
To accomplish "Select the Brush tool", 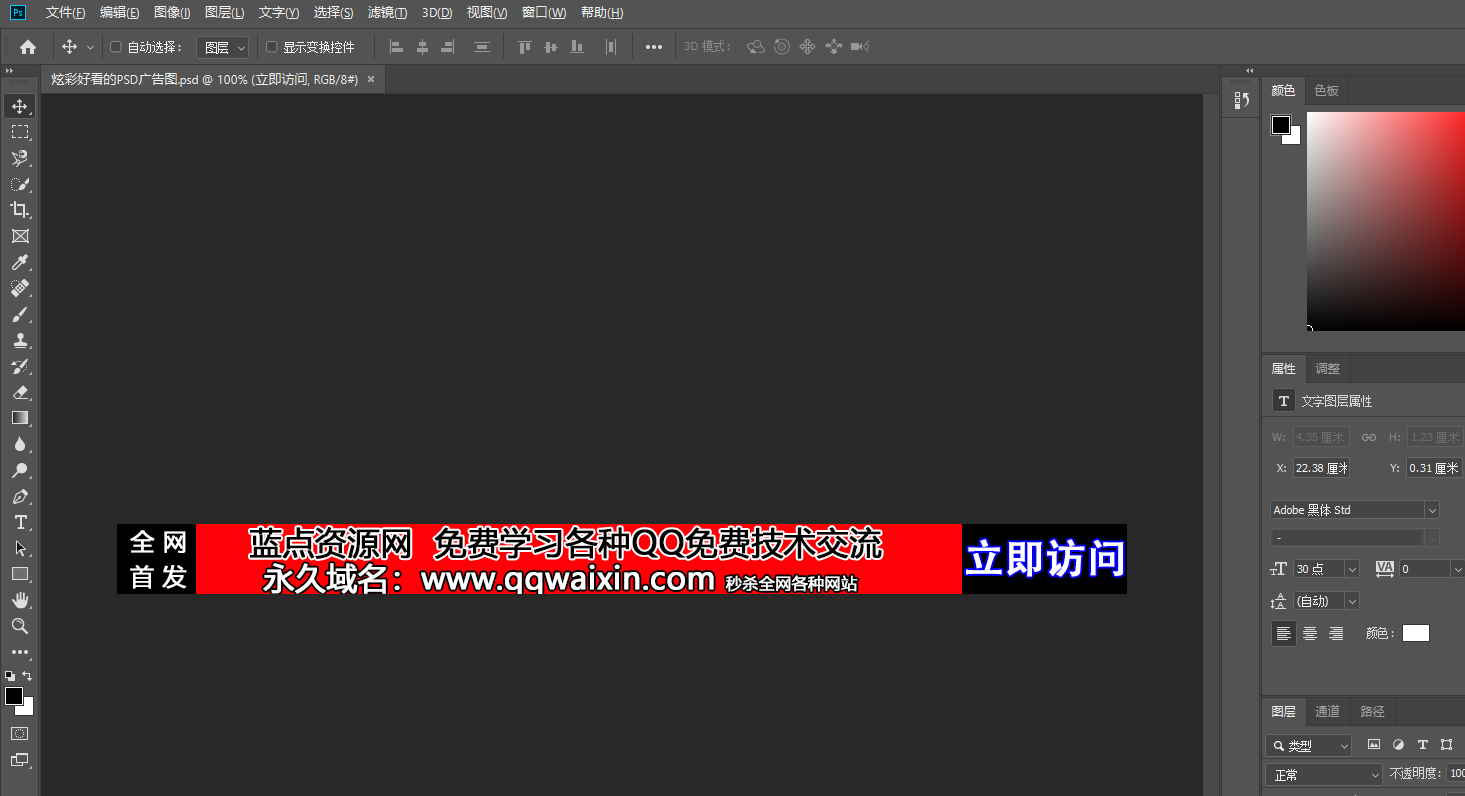I will 20,315.
